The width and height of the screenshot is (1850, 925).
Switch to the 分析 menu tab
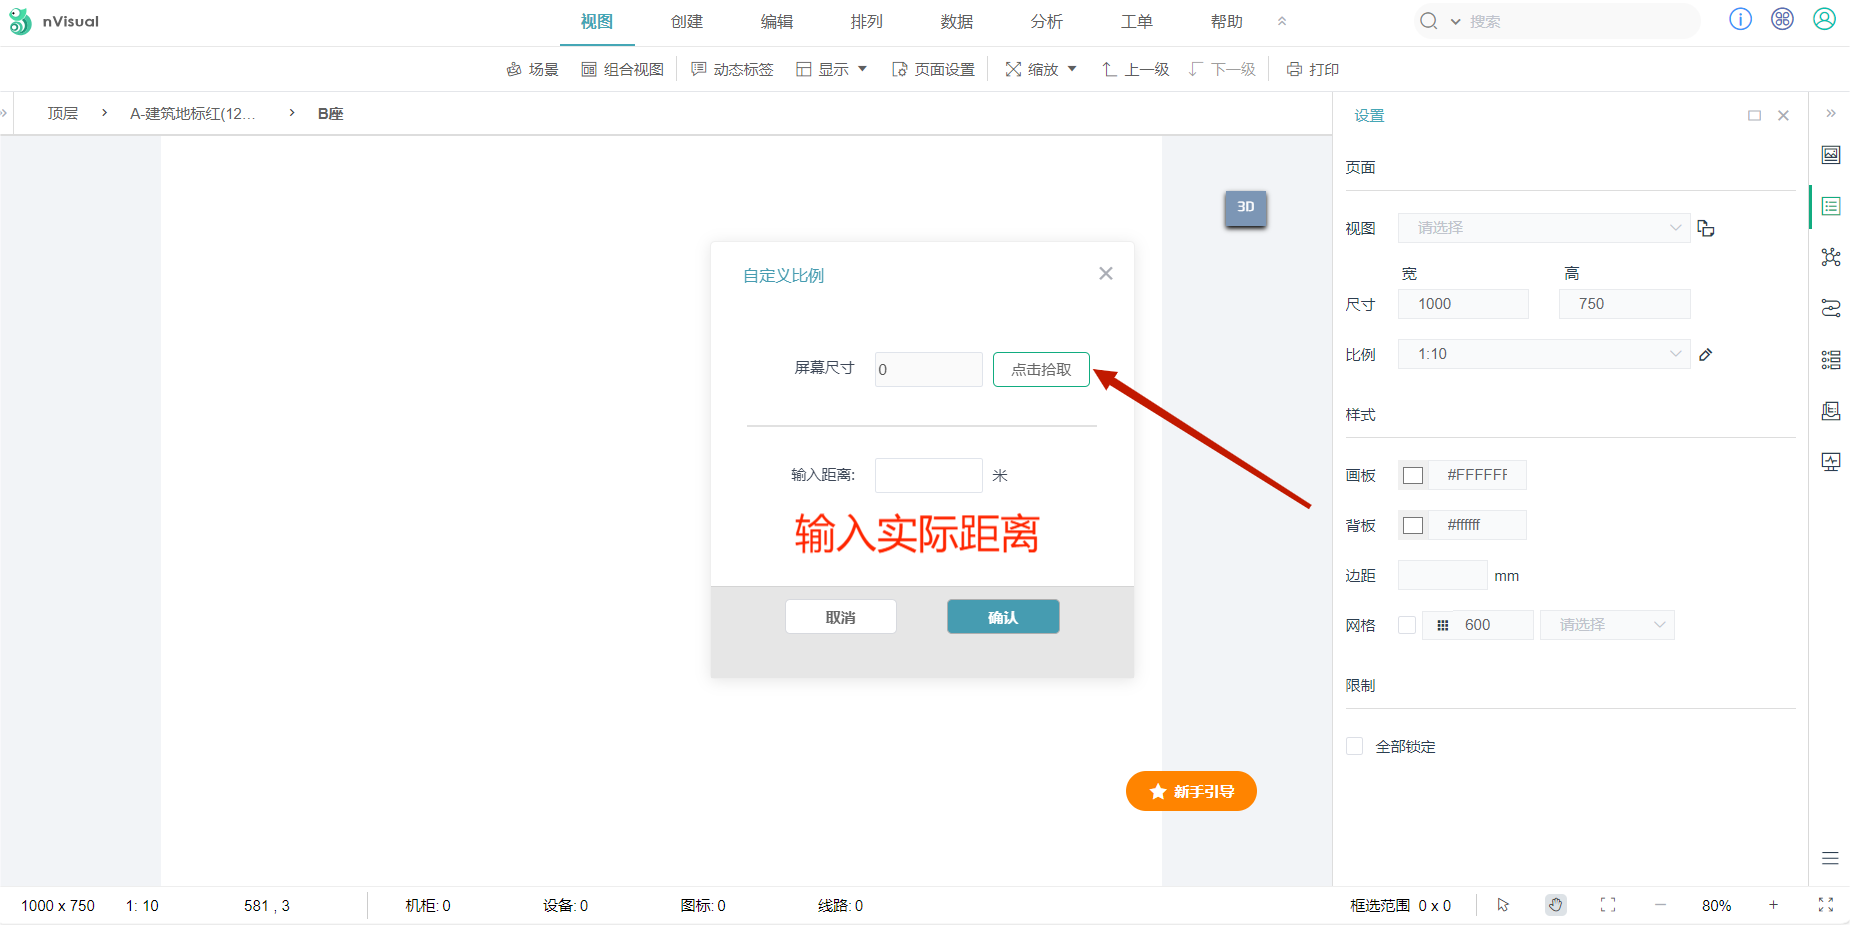click(1047, 22)
